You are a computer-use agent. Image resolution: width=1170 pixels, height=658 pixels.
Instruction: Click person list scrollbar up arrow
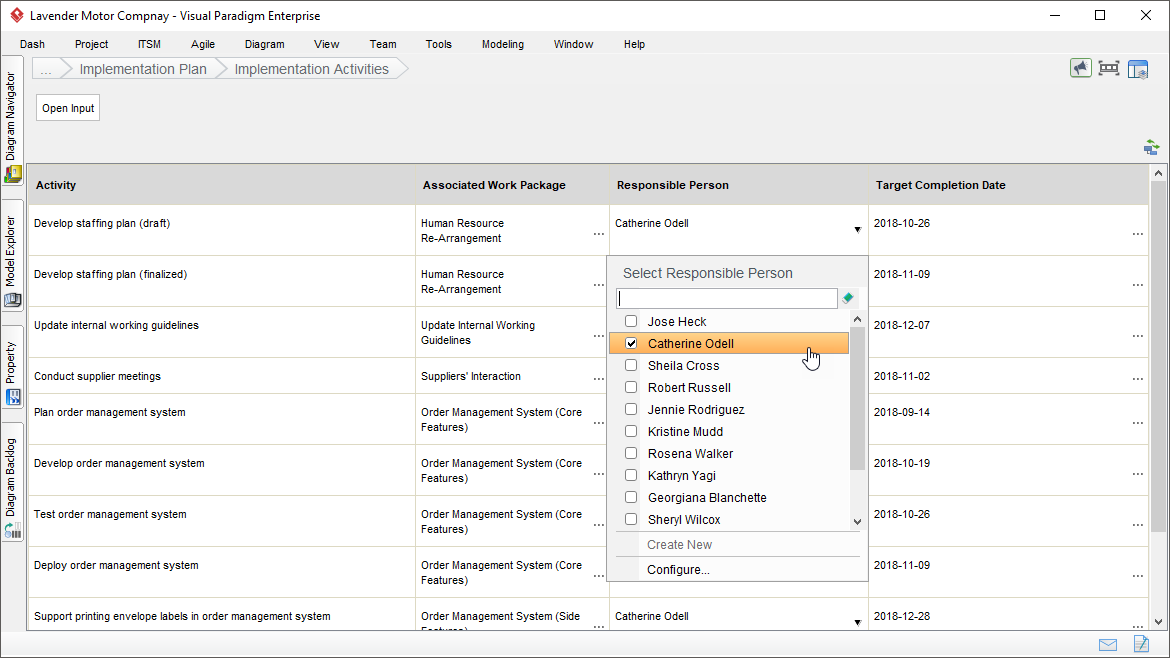click(x=857, y=319)
